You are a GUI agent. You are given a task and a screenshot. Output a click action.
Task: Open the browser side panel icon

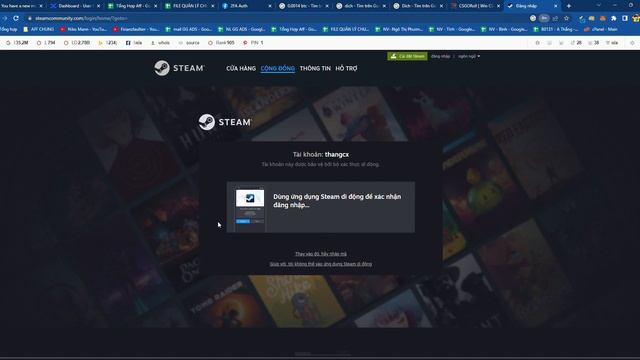(x=624, y=18)
